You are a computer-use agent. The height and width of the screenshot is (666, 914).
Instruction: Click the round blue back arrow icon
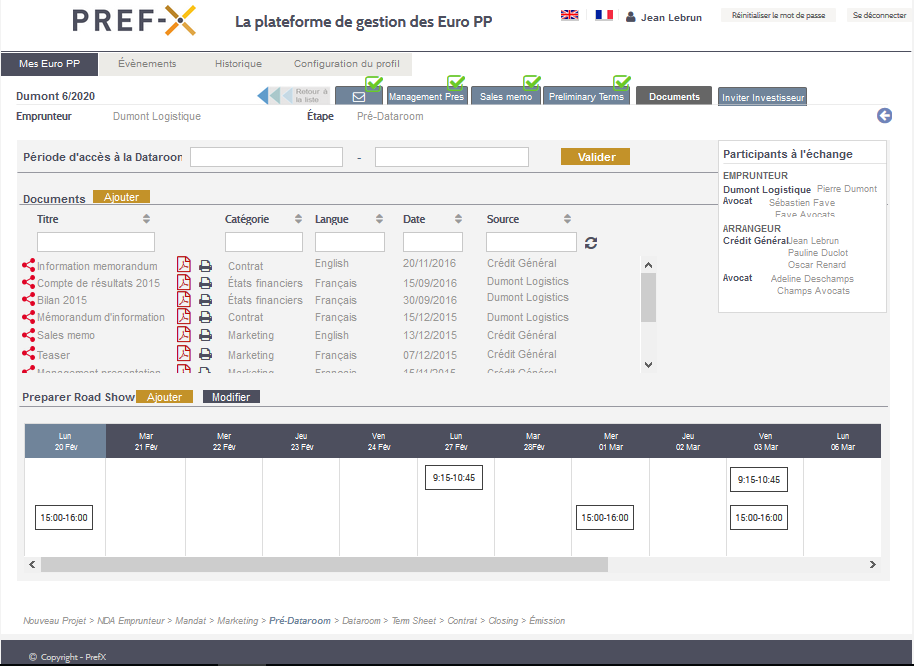884,115
